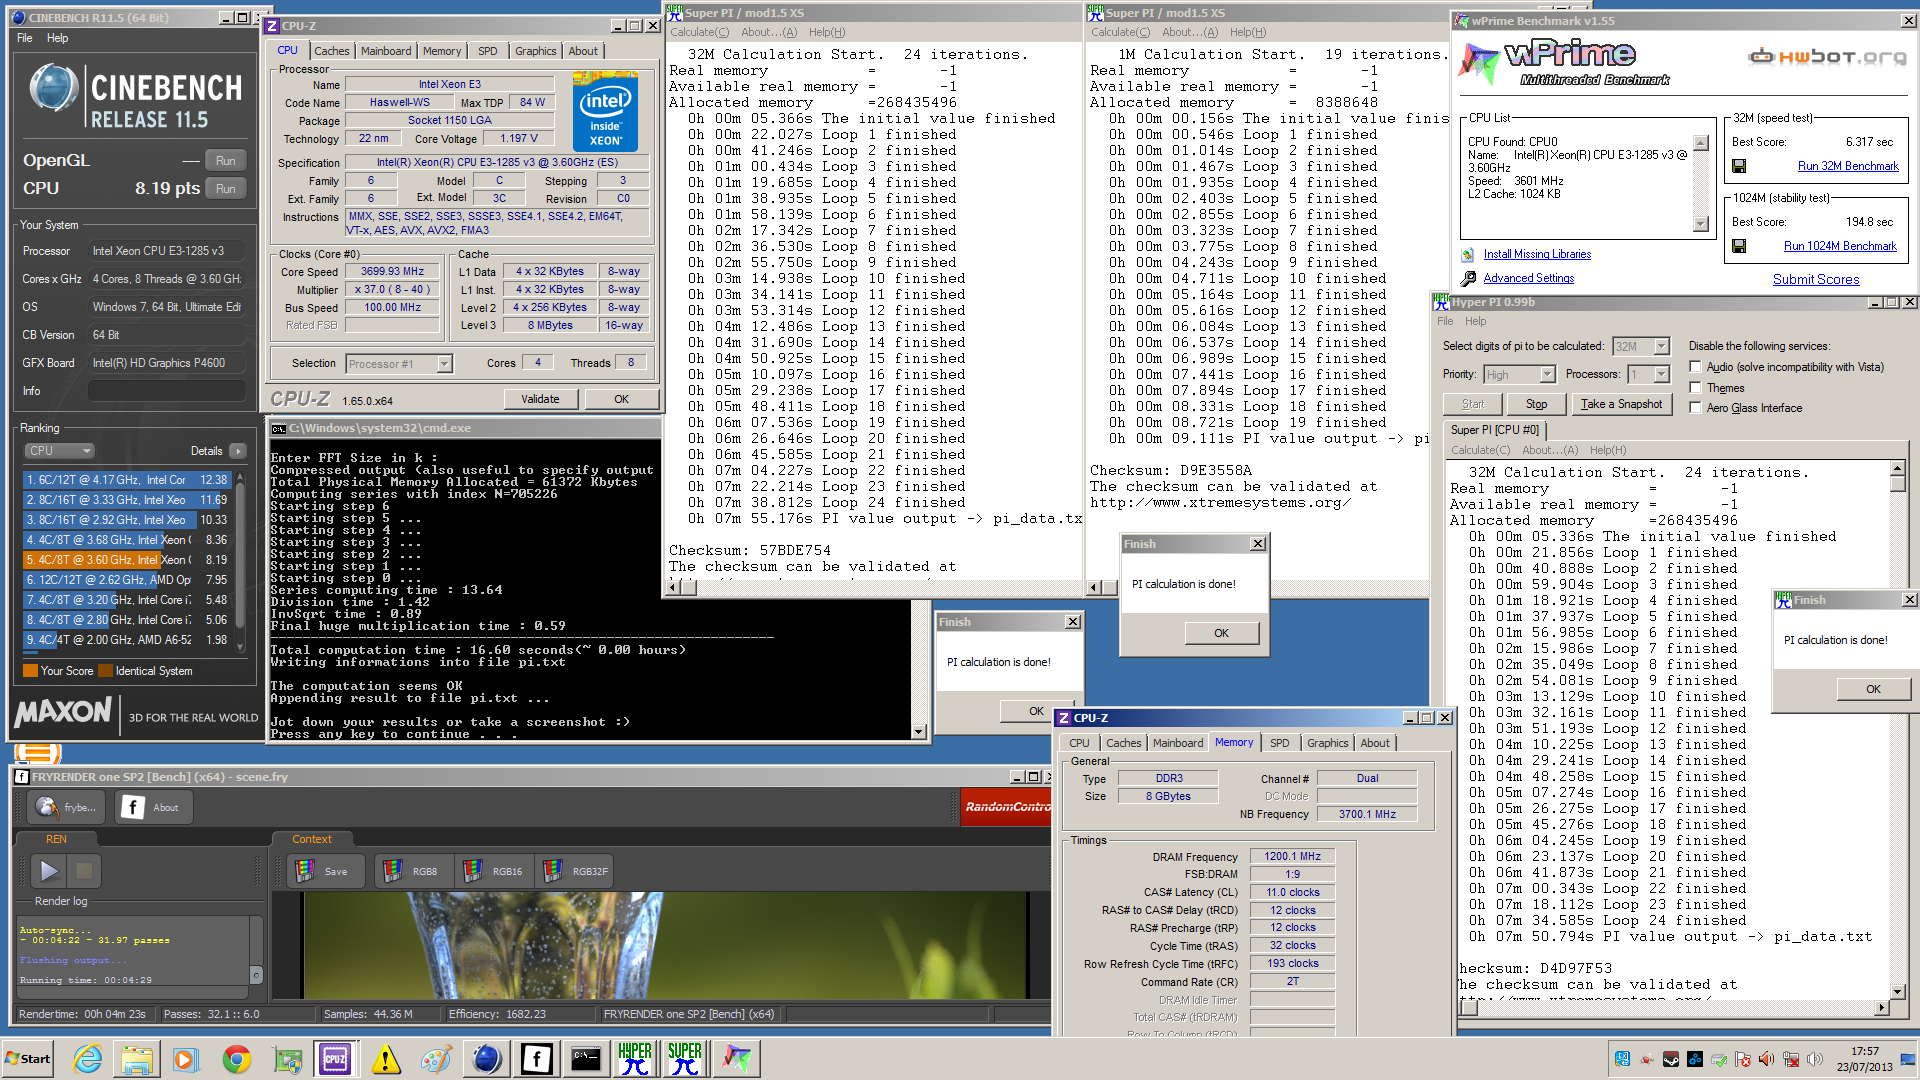1920x1080 pixels.
Task: Toggle Aero Glass Interface checkbox in Hyper PI
Action: 1695,408
